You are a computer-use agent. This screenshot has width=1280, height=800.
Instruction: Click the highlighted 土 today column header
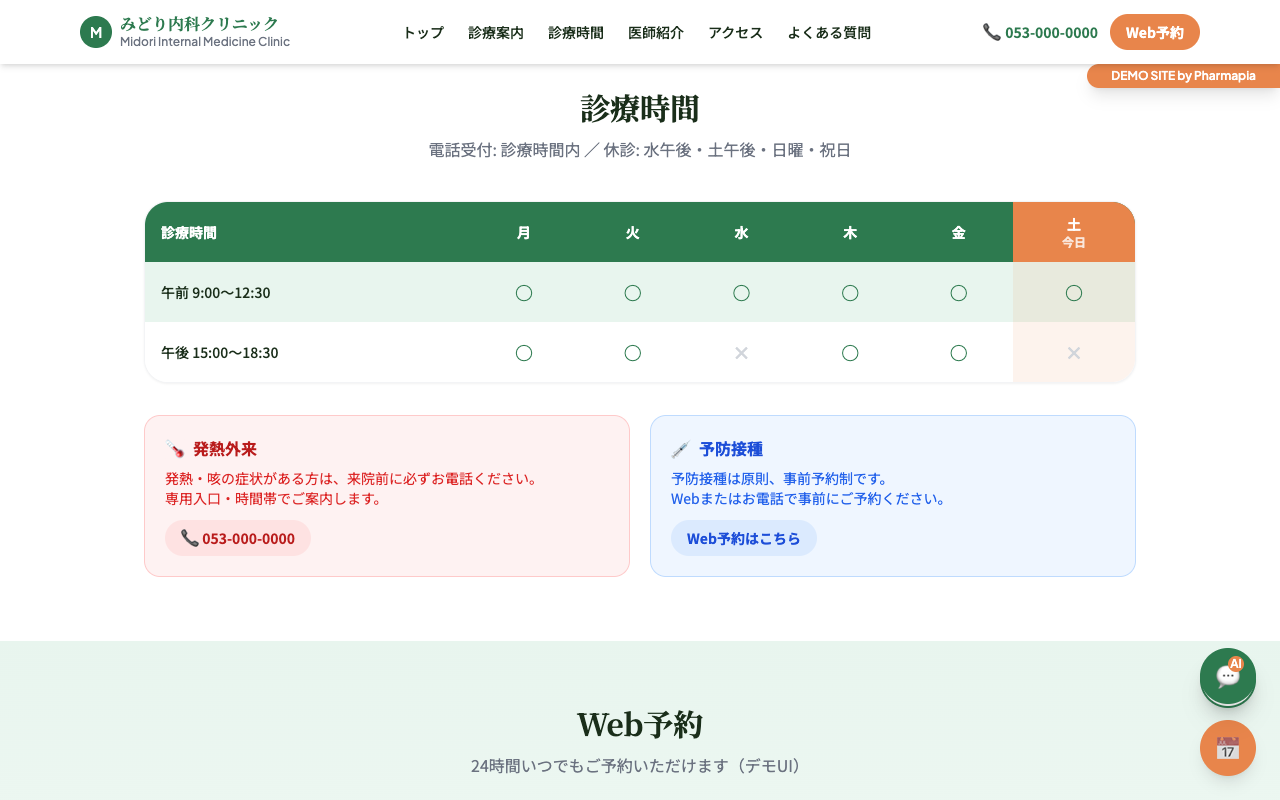[x=1073, y=231]
